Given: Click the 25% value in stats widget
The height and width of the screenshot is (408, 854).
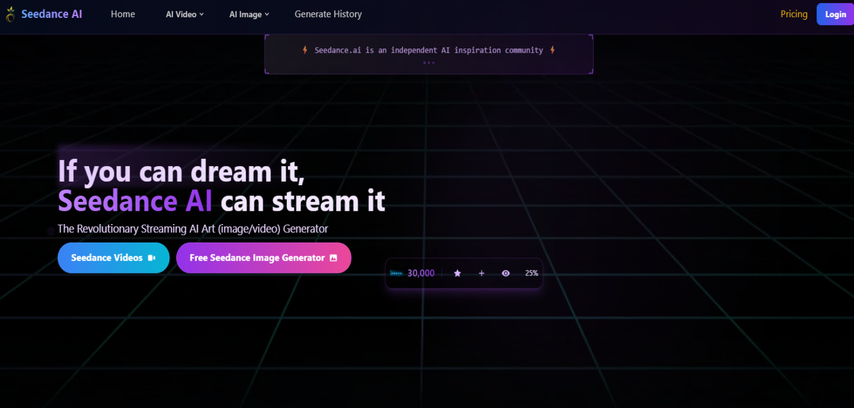Looking at the screenshot, I should tap(532, 273).
